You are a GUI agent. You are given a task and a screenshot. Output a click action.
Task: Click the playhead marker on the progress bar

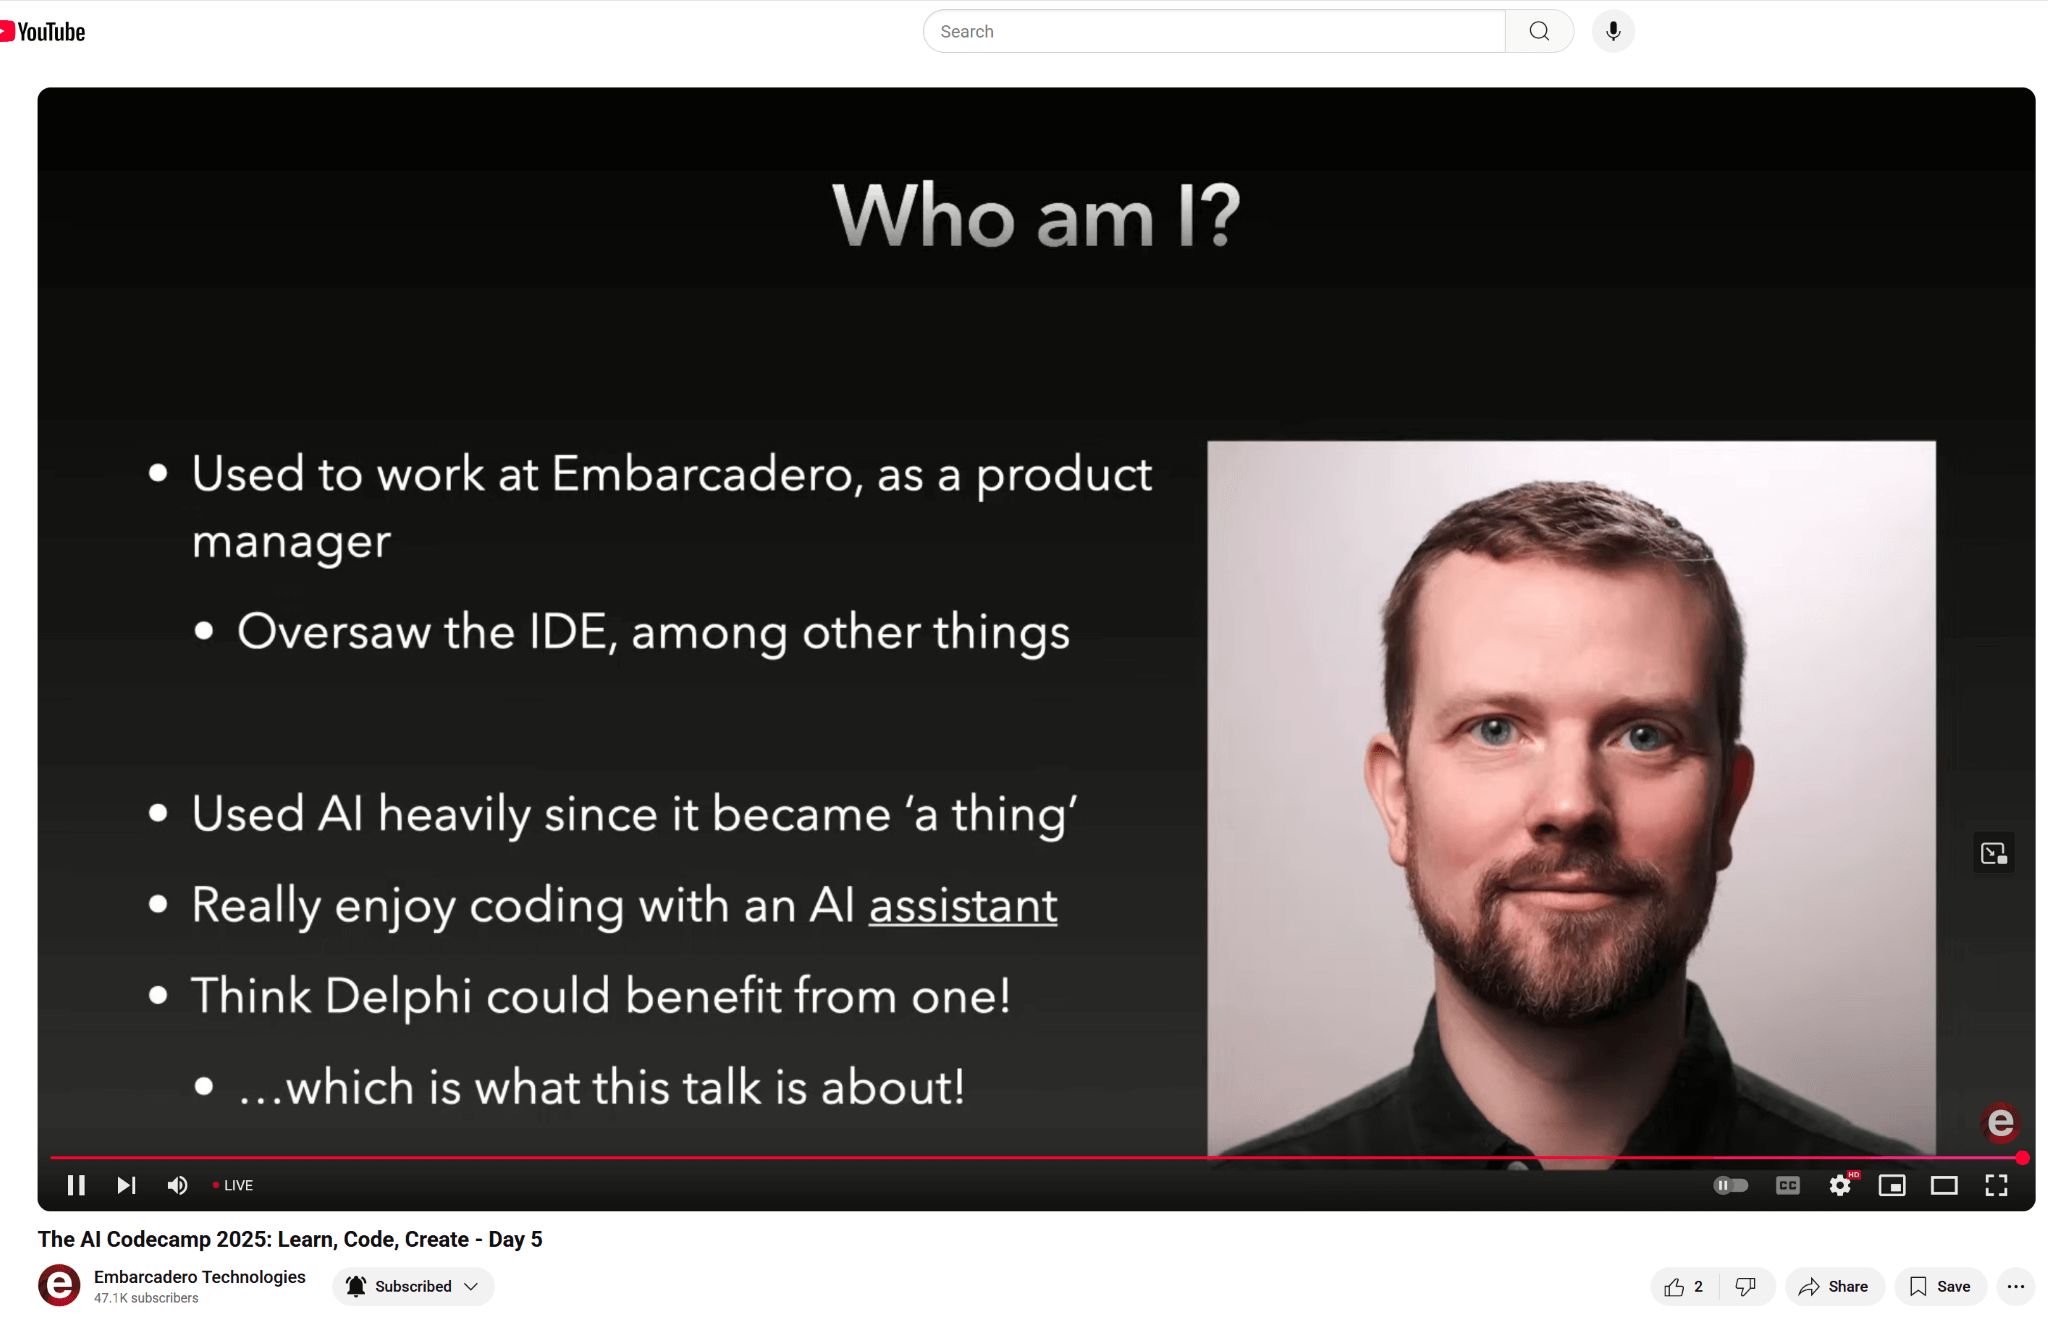pos(2022,1157)
